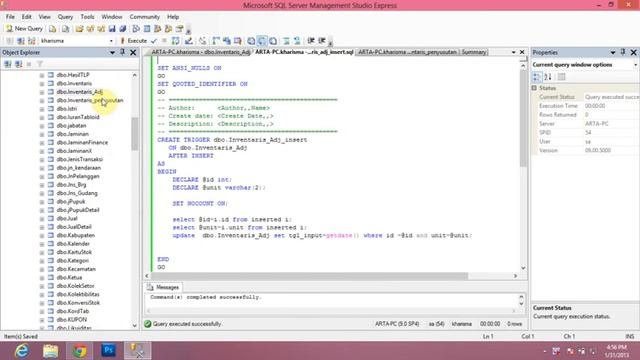This screenshot has height=360, width=640.
Task: Click the Save disk icon
Action: point(112,29)
